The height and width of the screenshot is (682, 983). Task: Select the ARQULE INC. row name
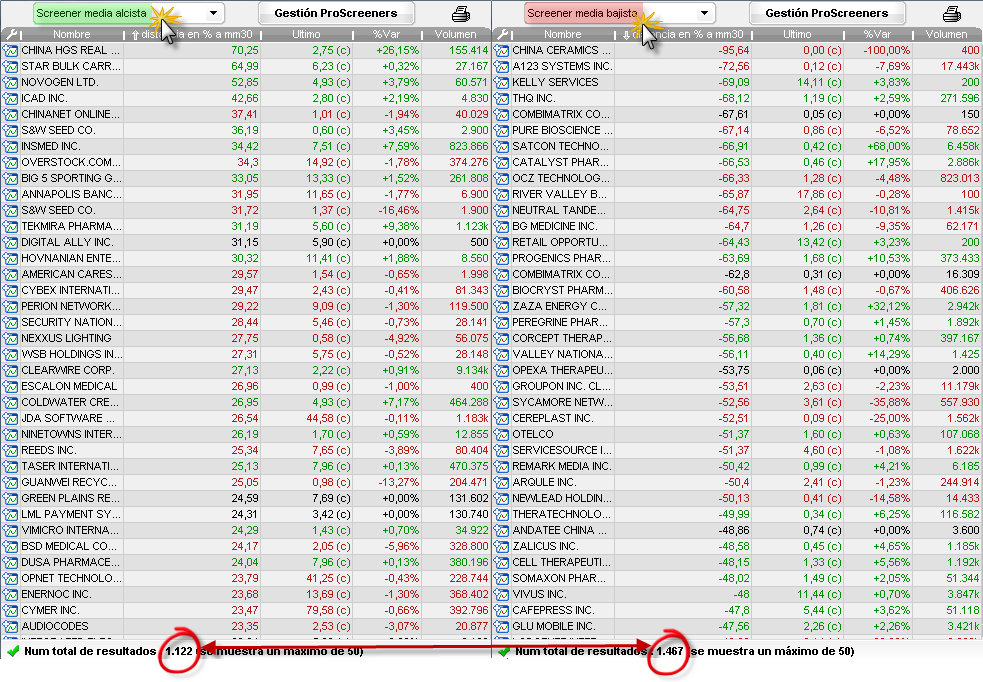(x=544, y=482)
